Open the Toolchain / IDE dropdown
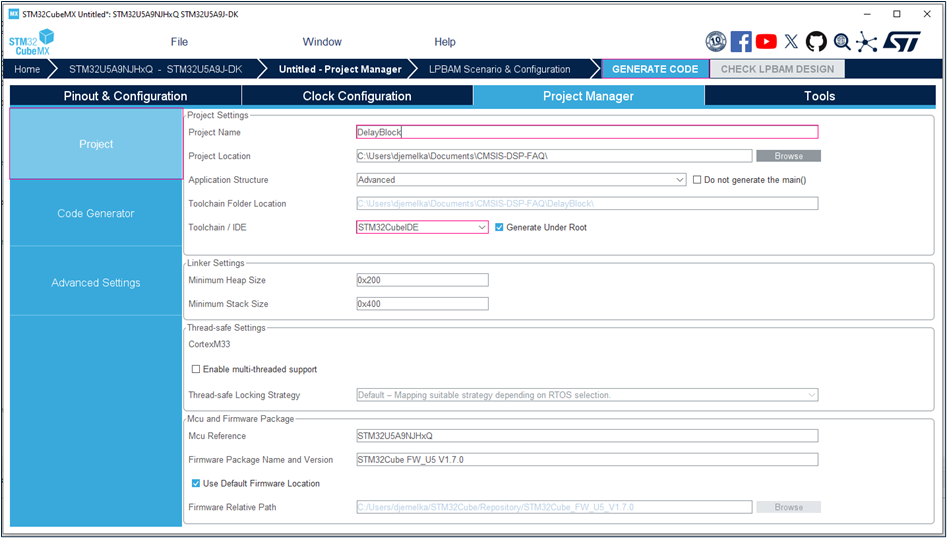 [x=422, y=228]
